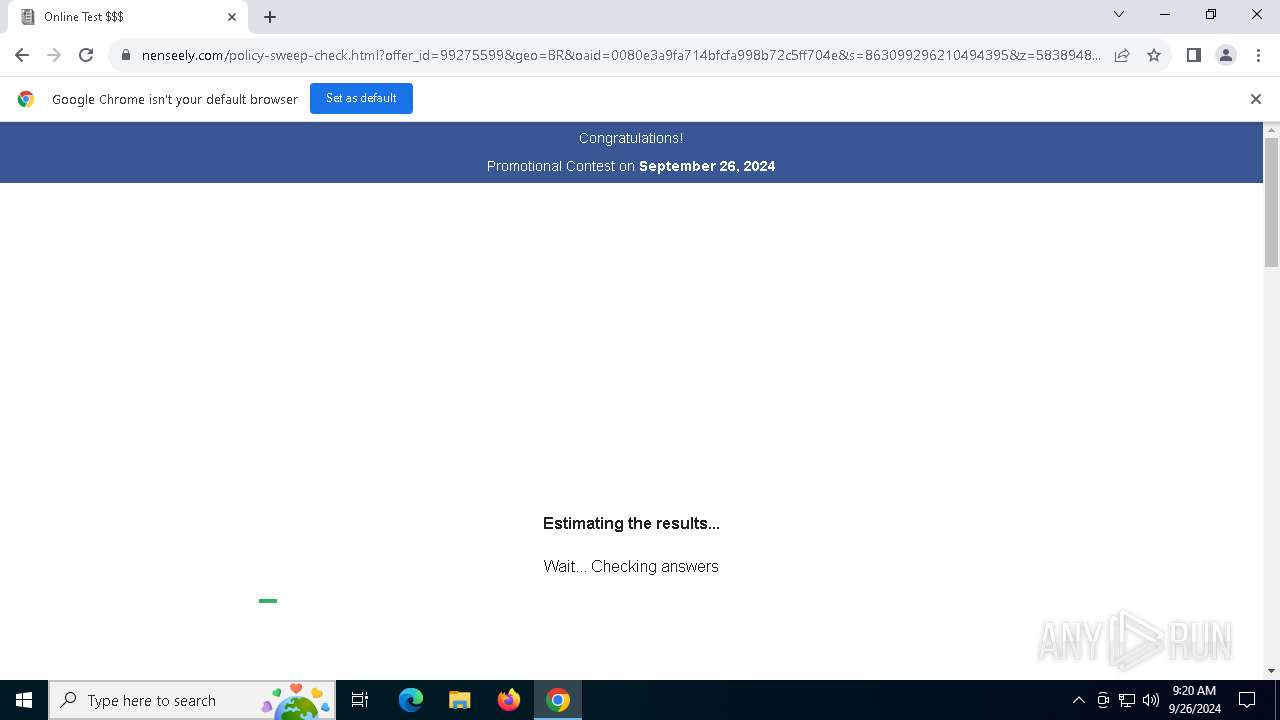Dismiss the default browser notification bar

1256,99
